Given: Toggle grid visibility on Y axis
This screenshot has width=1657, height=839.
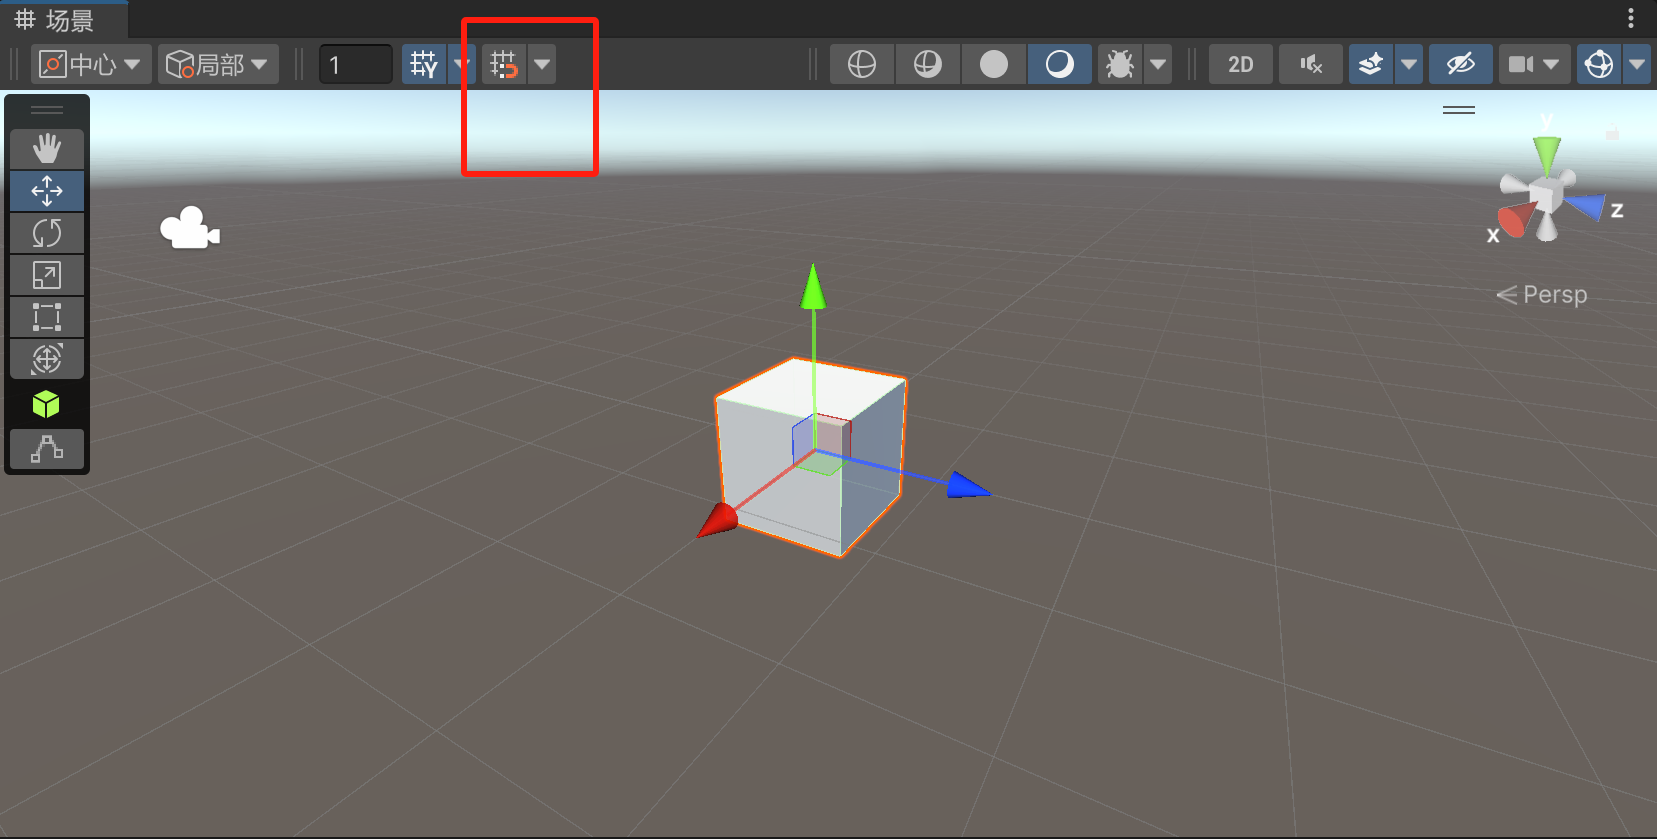Looking at the screenshot, I should (424, 64).
